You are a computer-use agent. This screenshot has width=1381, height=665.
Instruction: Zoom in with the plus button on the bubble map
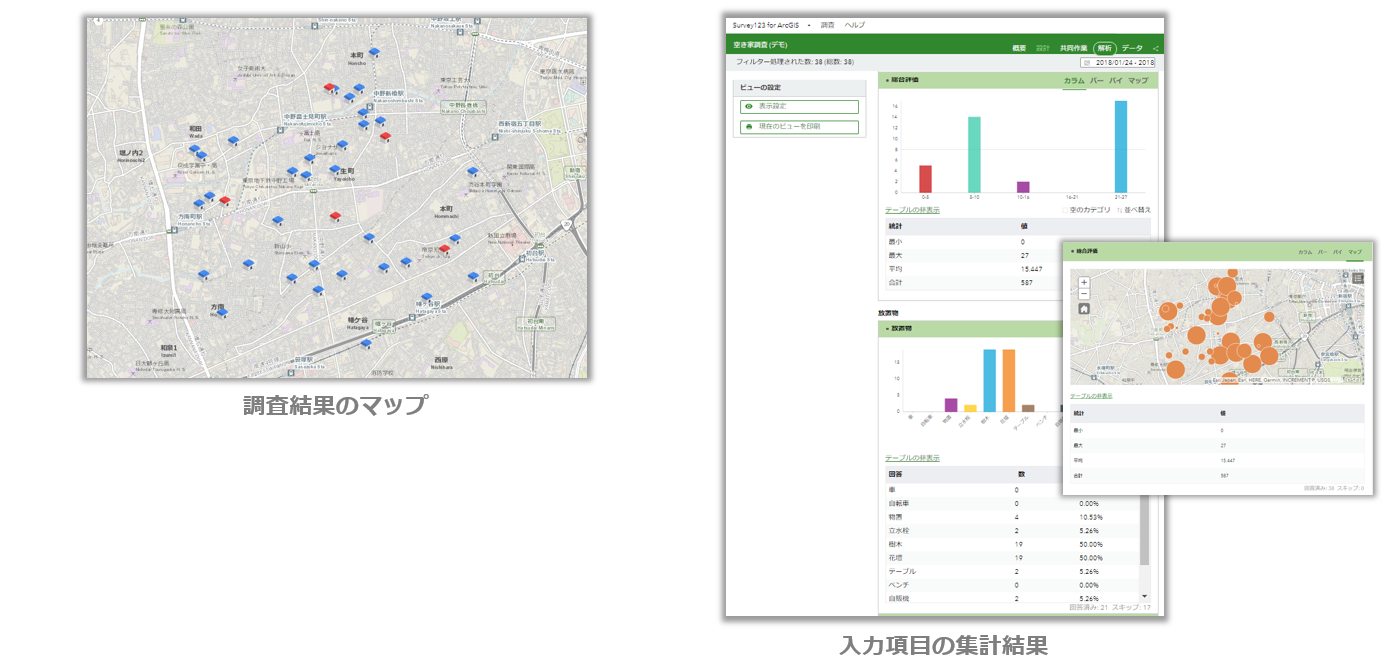point(1084,282)
